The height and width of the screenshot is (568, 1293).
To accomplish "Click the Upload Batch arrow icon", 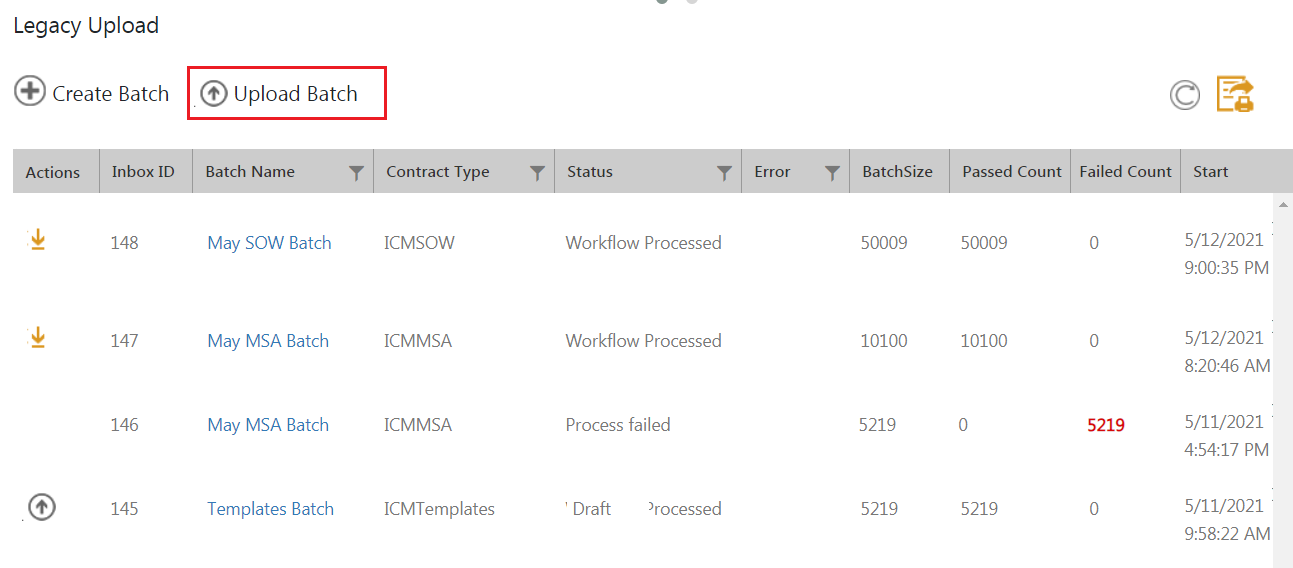I will (214, 94).
